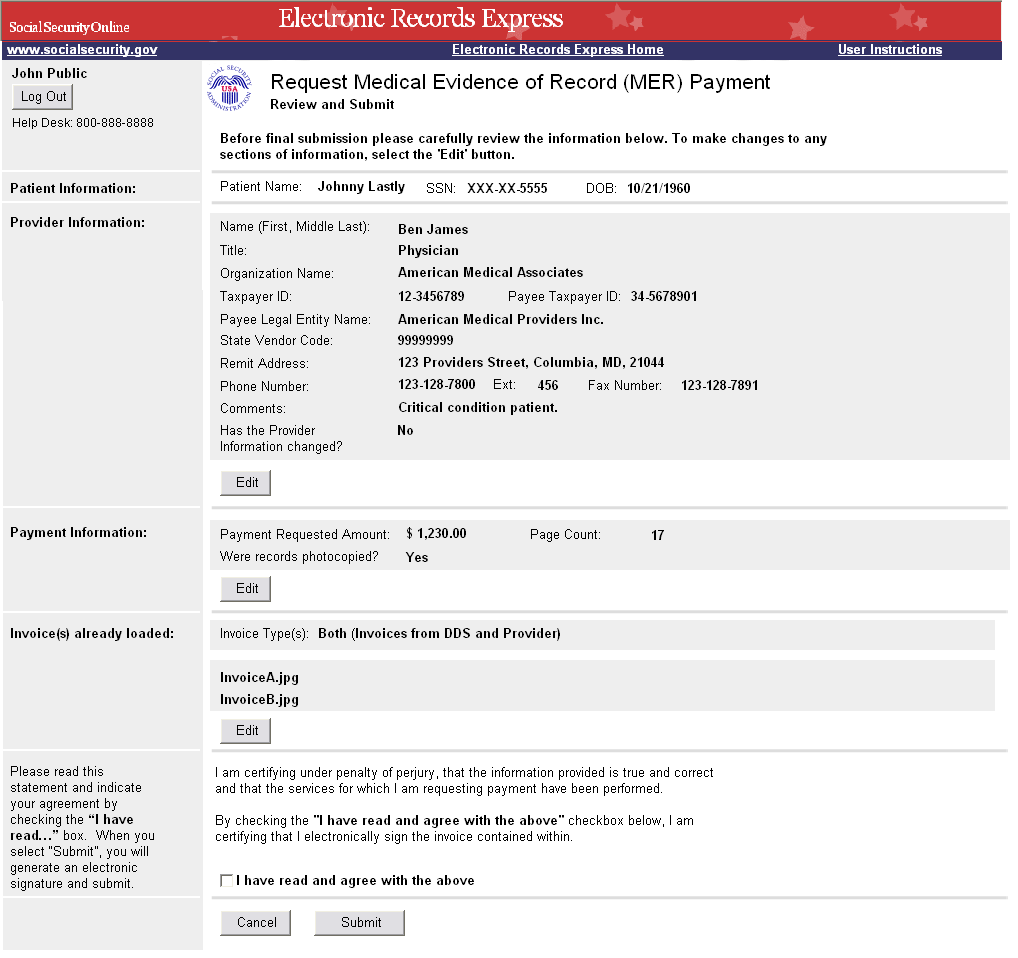This screenshot has width=1018, height=958.
Task: Click the 'Review and Submit' subheading
Action: pyautogui.click(x=332, y=104)
